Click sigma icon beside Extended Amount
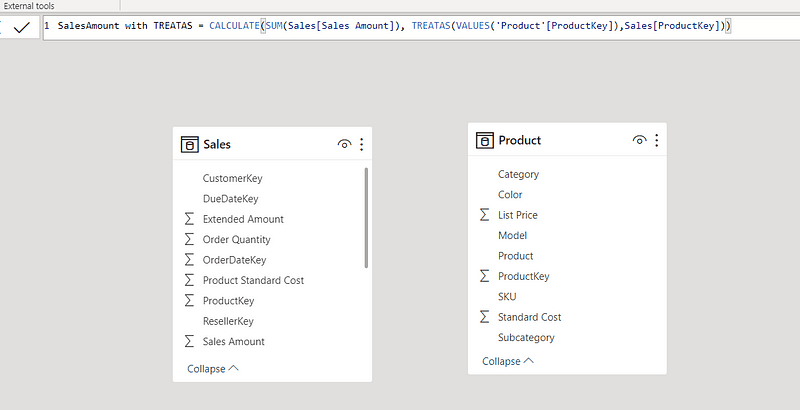Image resolution: width=800 pixels, height=410 pixels. pos(189,219)
